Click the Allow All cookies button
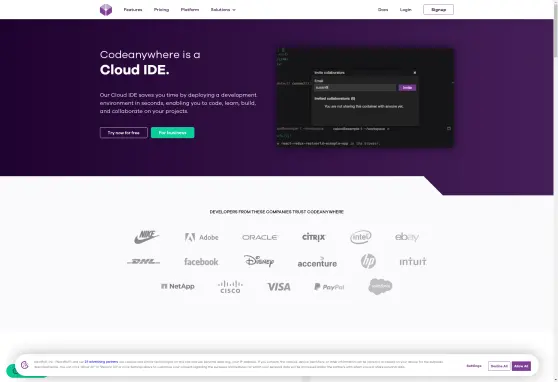This screenshot has width=558, height=382. click(521, 366)
